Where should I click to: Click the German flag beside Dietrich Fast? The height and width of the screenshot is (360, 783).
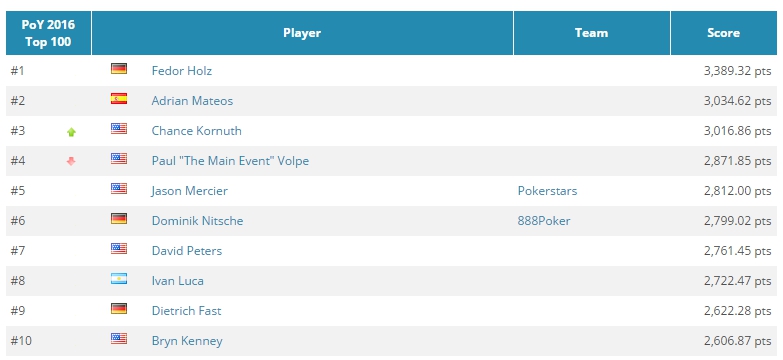point(119,309)
